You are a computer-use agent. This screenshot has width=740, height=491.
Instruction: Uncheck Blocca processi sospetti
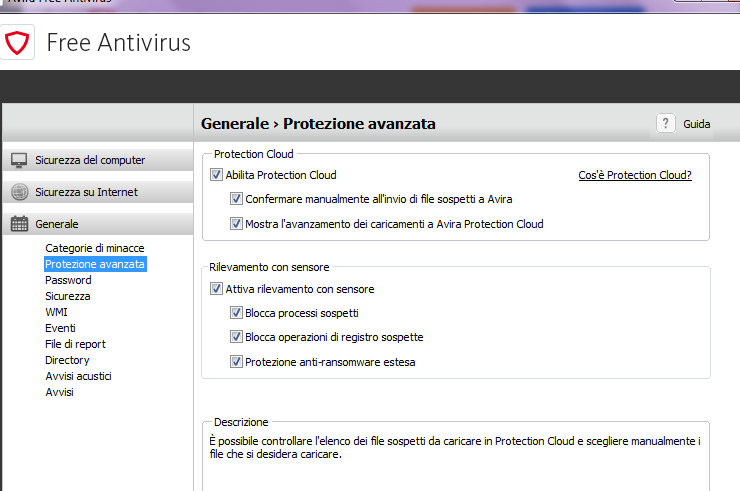pos(236,313)
